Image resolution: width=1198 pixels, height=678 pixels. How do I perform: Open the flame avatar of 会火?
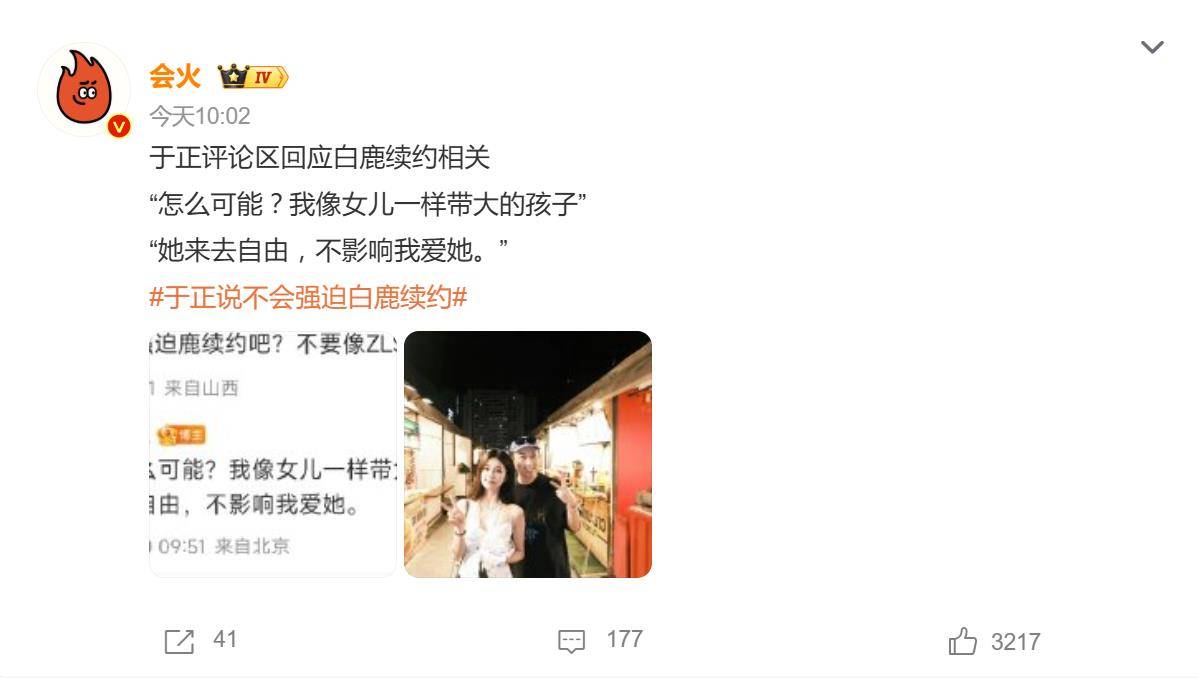pyautogui.click(x=84, y=89)
